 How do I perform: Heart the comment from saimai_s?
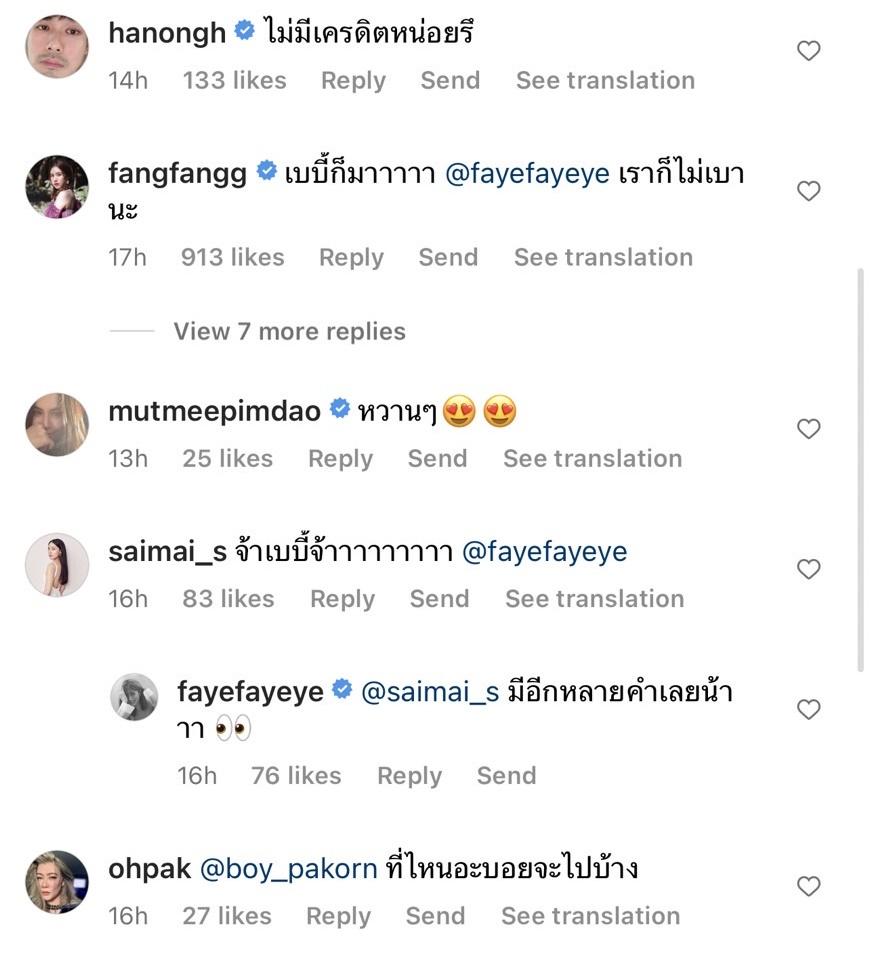(808, 569)
